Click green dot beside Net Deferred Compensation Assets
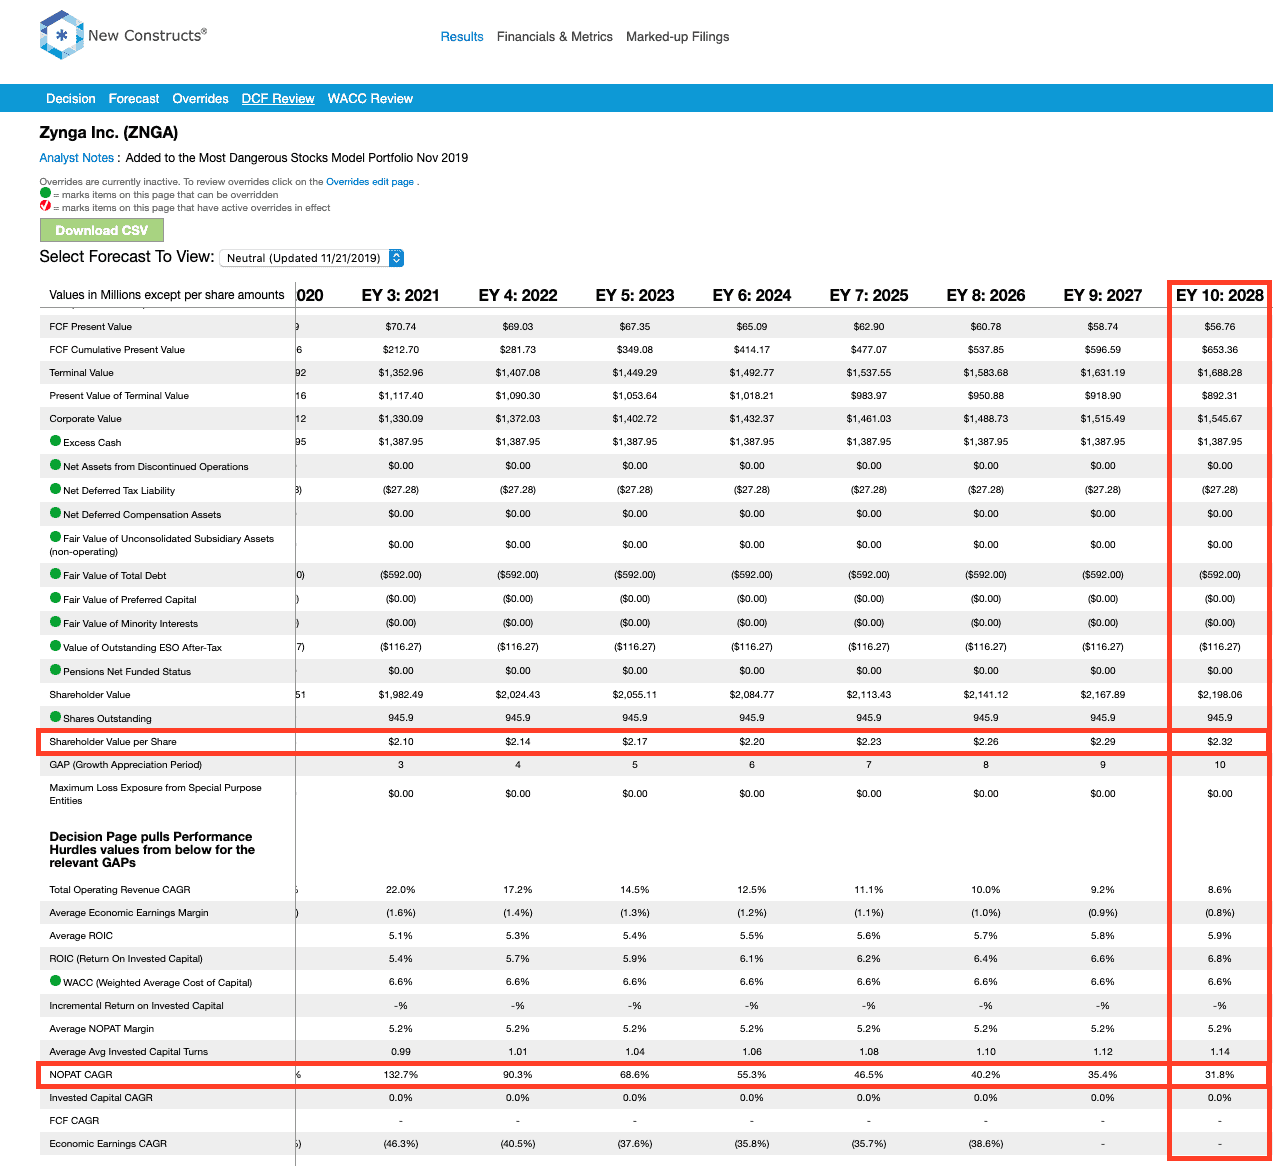The height and width of the screenshot is (1166, 1273). pos(56,513)
